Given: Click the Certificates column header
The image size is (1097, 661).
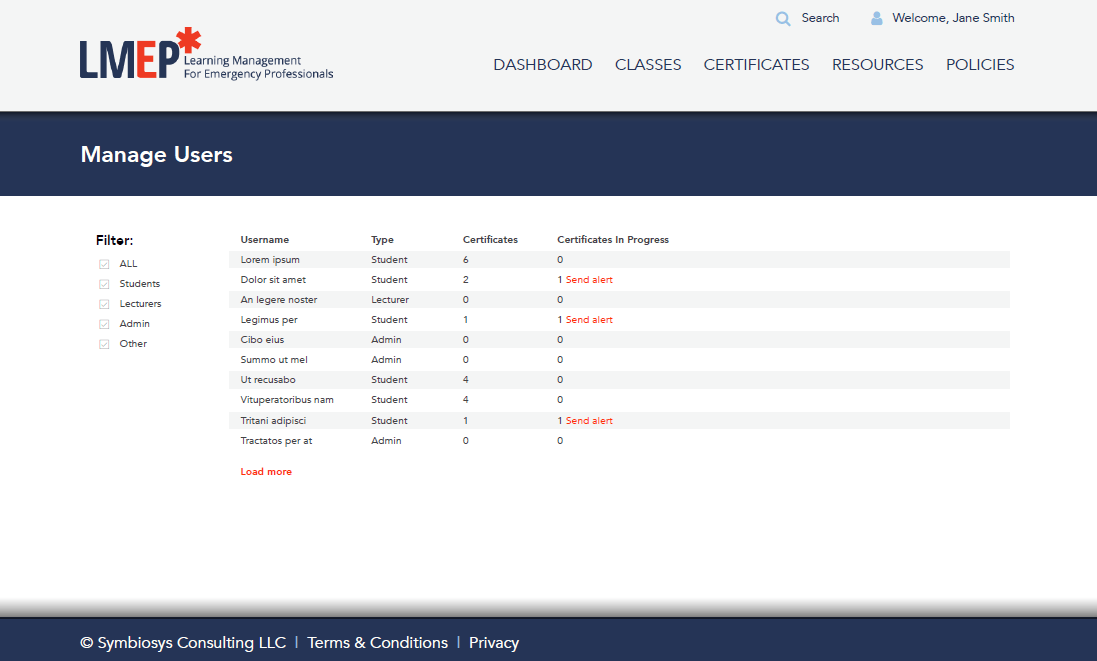Looking at the screenshot, I should click(x=490, y=240).
